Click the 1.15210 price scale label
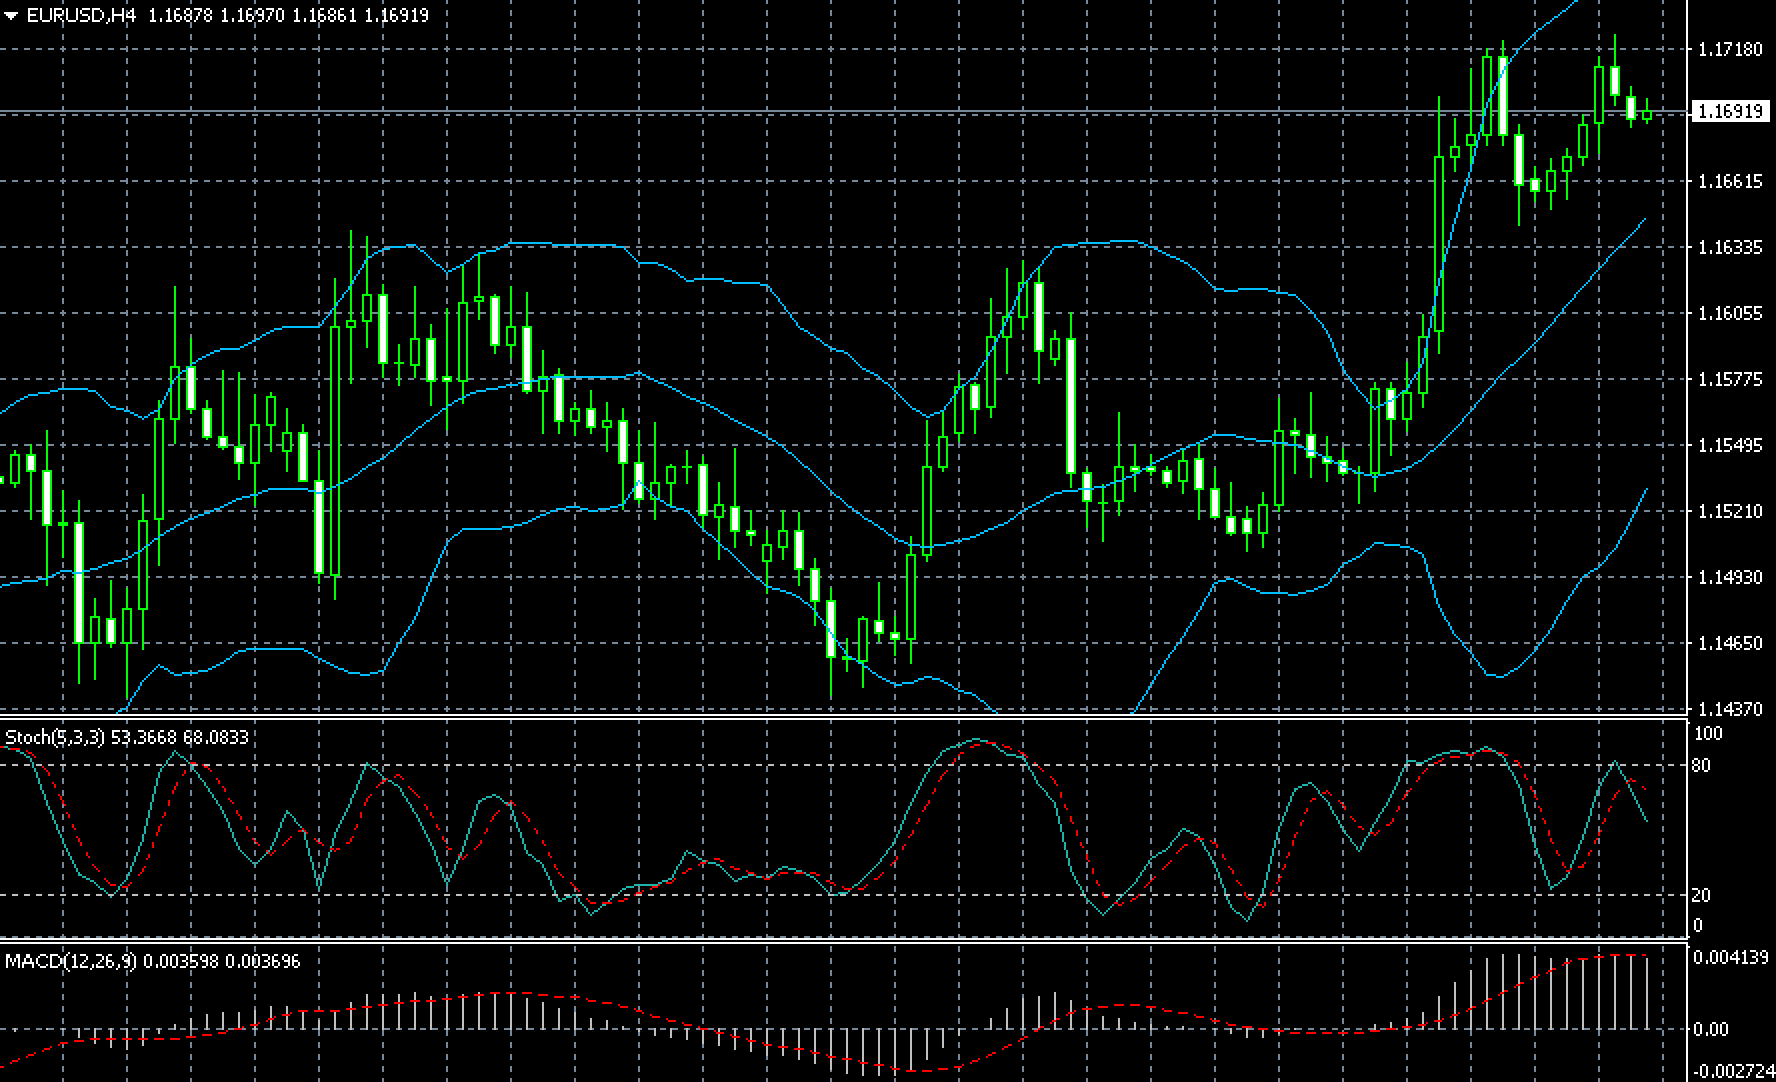The height and width of the screenshot is (1082, 1776). pyautogui.click(x=1730, y=511)
